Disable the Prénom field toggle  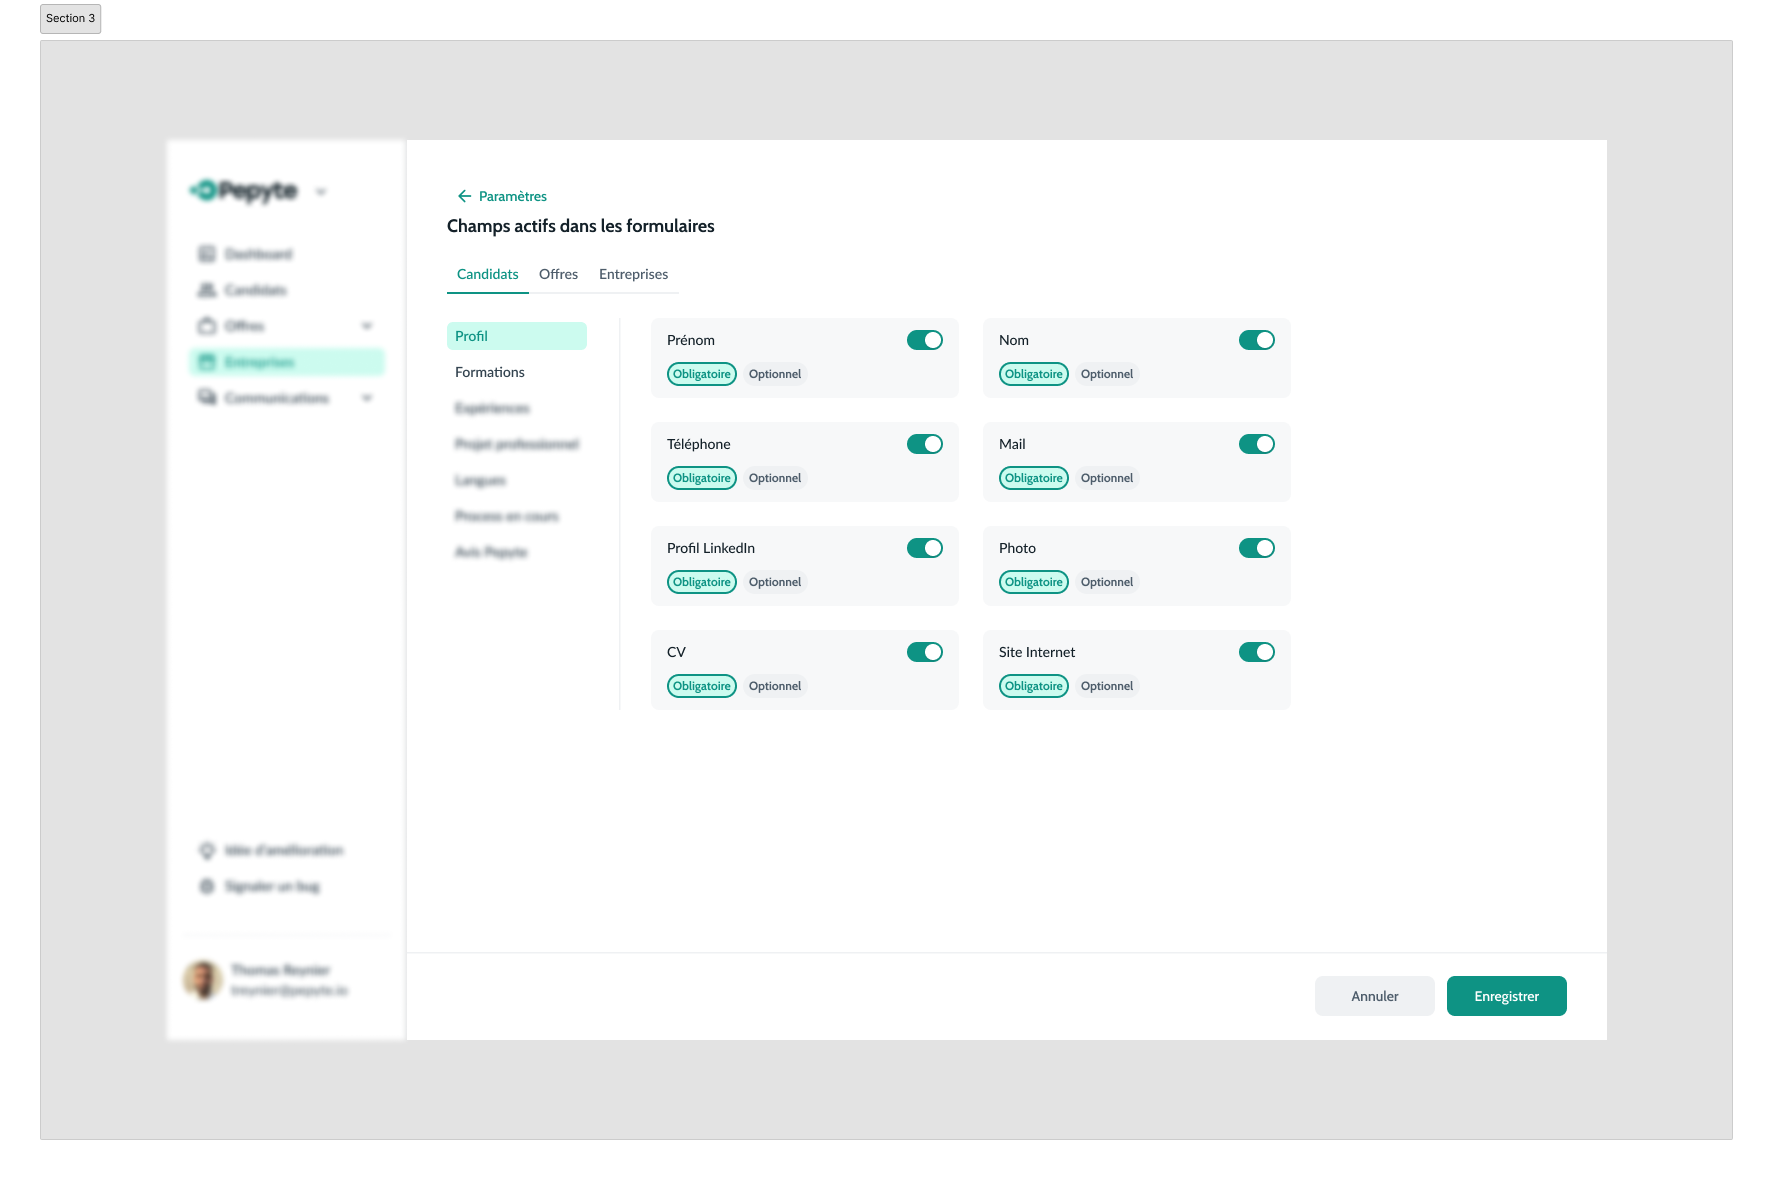[x=924, y=340]
